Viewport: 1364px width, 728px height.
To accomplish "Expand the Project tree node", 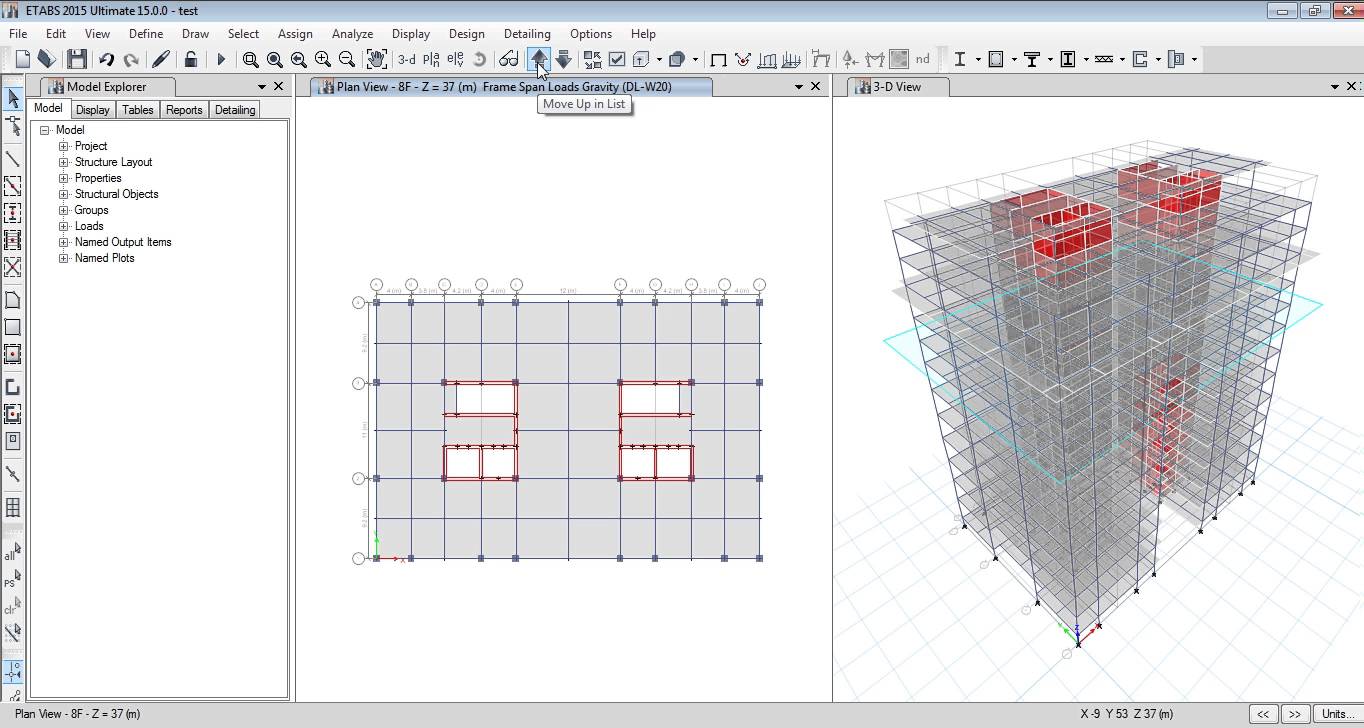I will coord(64,146).
